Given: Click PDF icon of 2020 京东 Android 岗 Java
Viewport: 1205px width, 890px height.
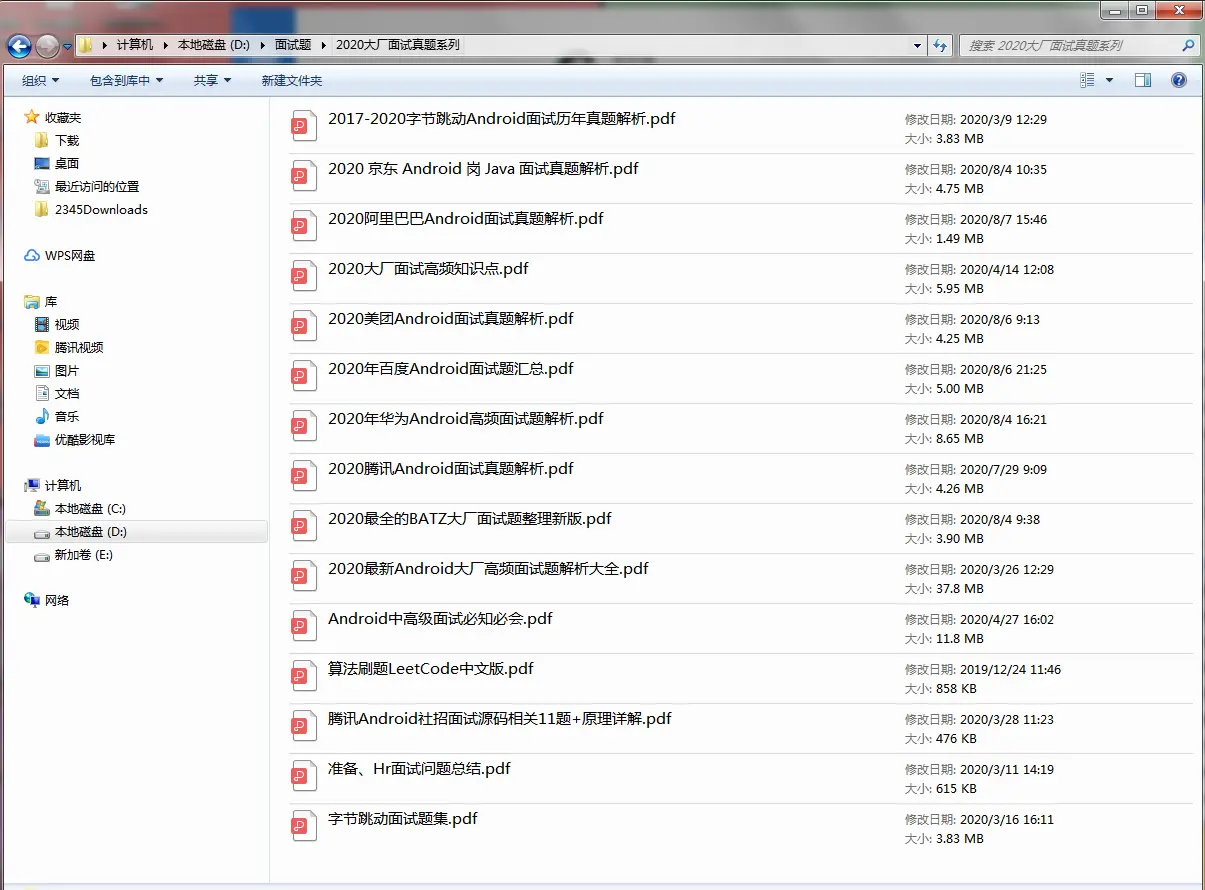Looking at the screenshot, I should click(x=303, y=176).
